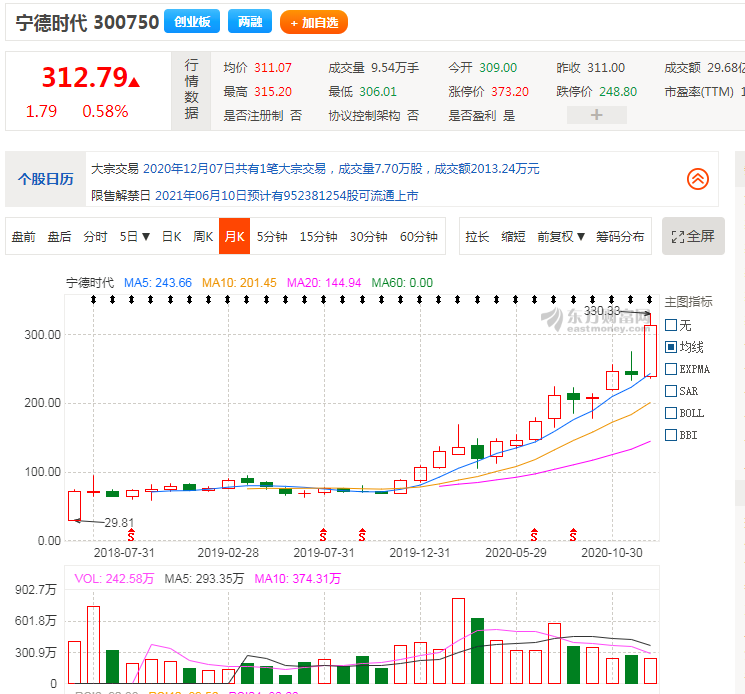Screen dimensions: 745x694
Task: Open the 前复权 dropdown
Action: click(x=561, y=237)
